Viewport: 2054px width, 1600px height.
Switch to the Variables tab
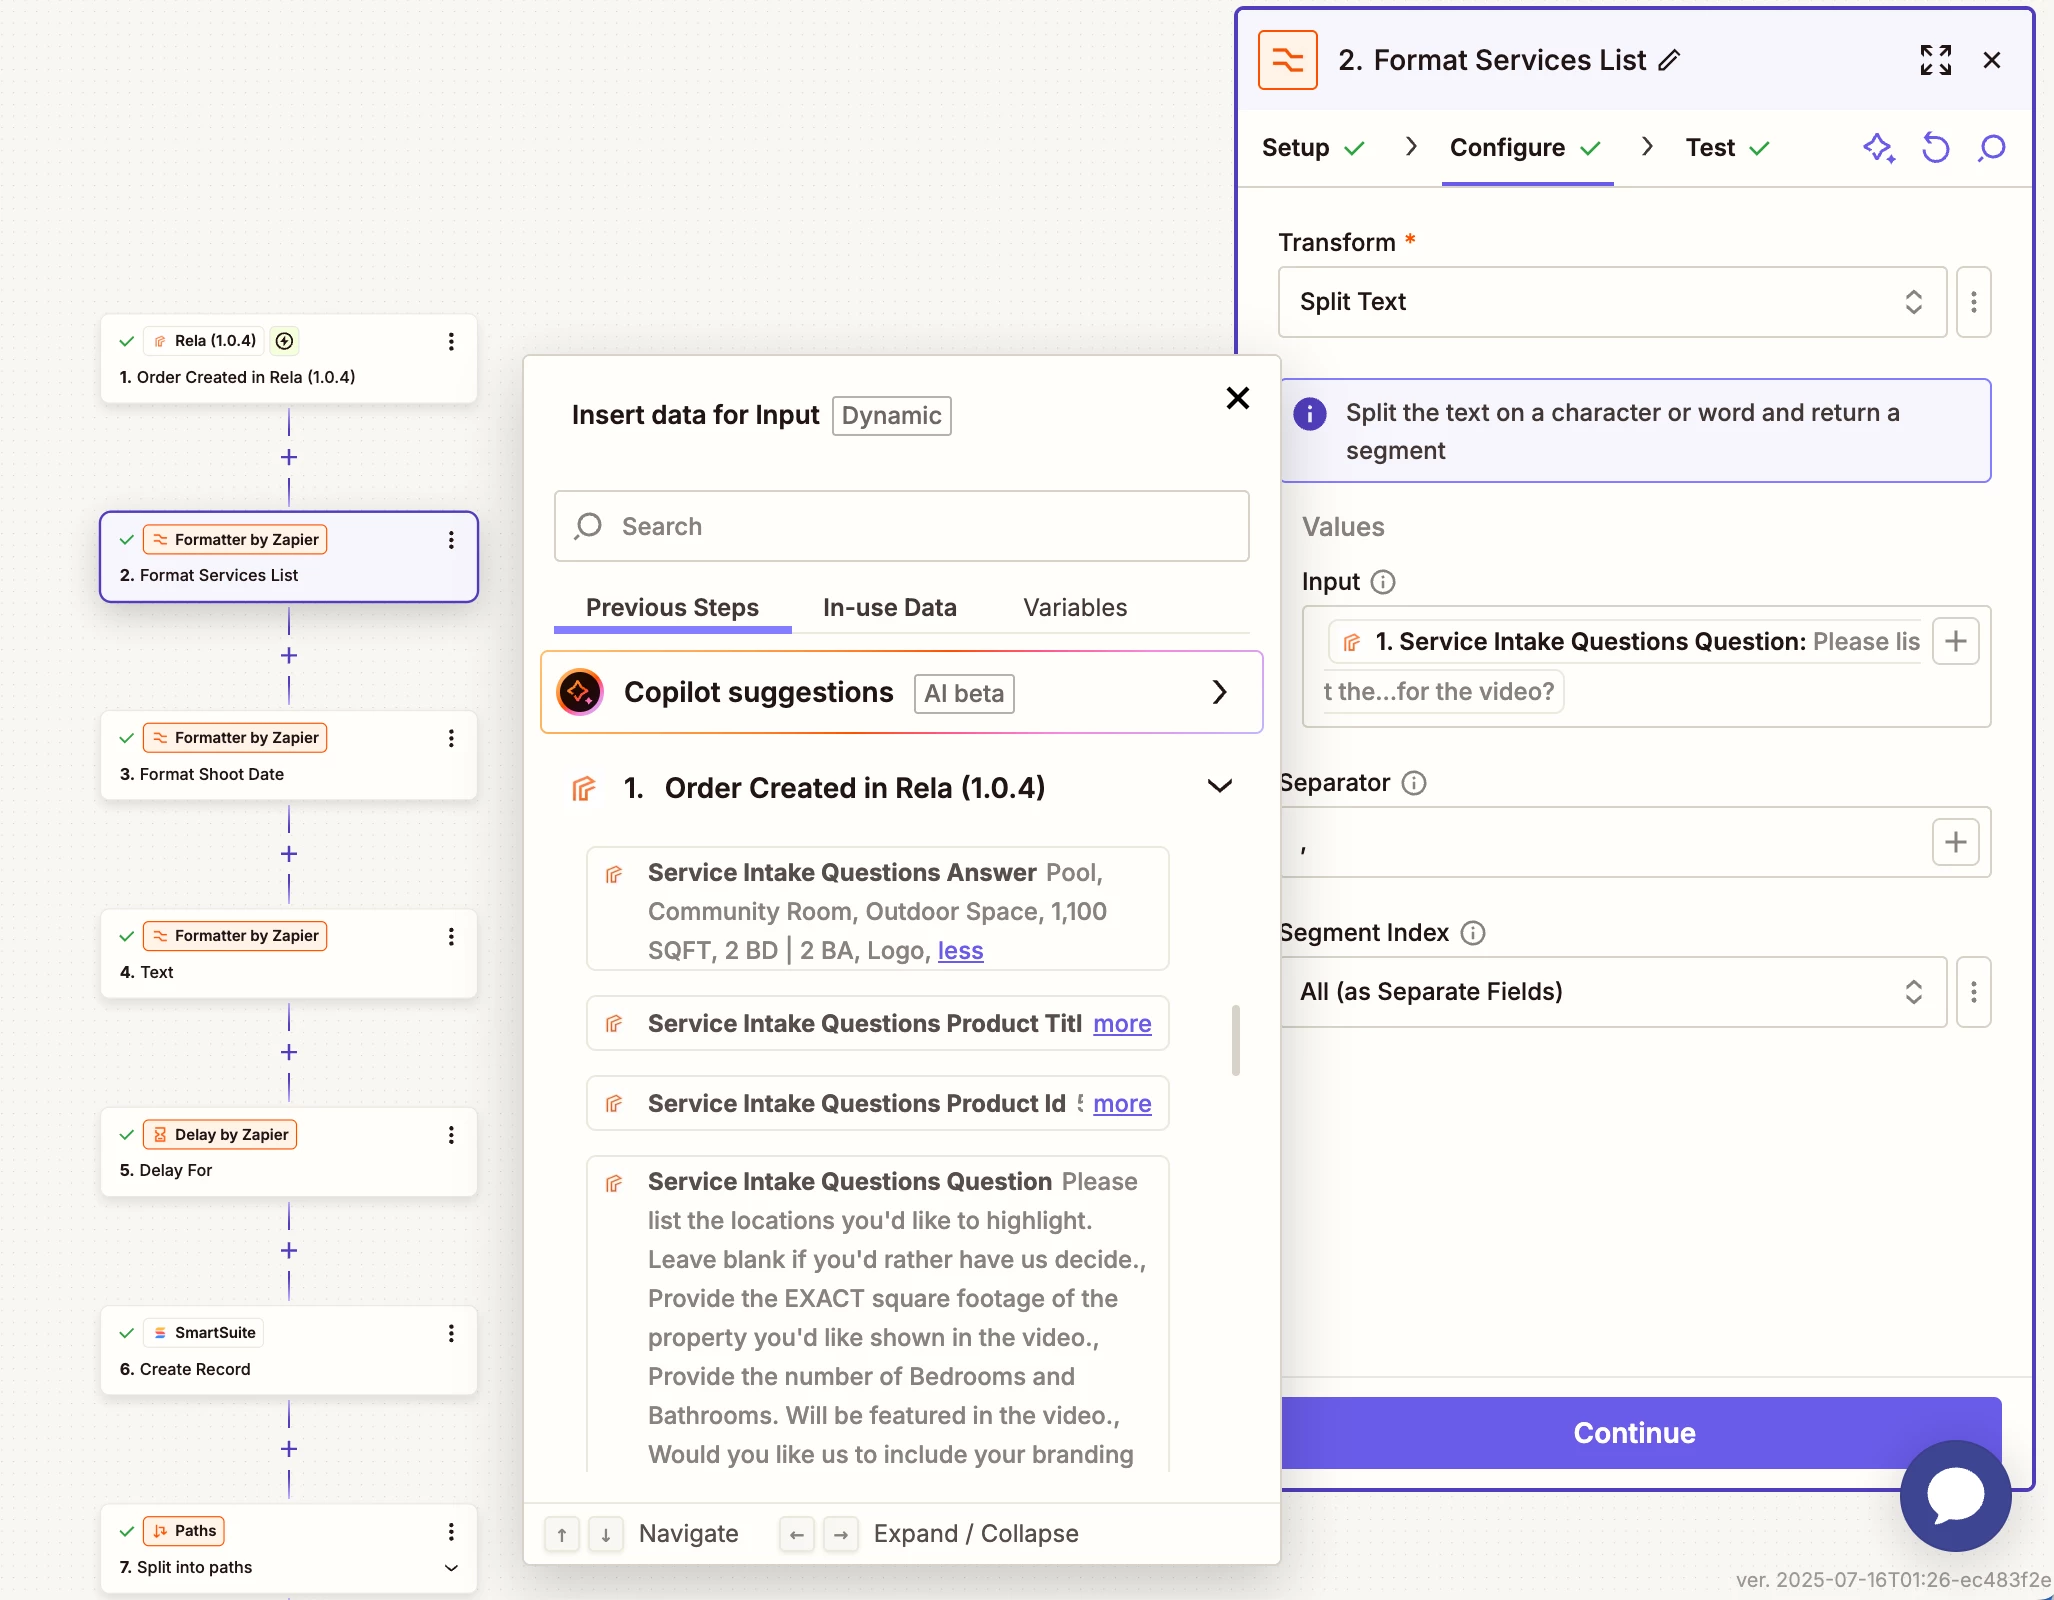1075,608
